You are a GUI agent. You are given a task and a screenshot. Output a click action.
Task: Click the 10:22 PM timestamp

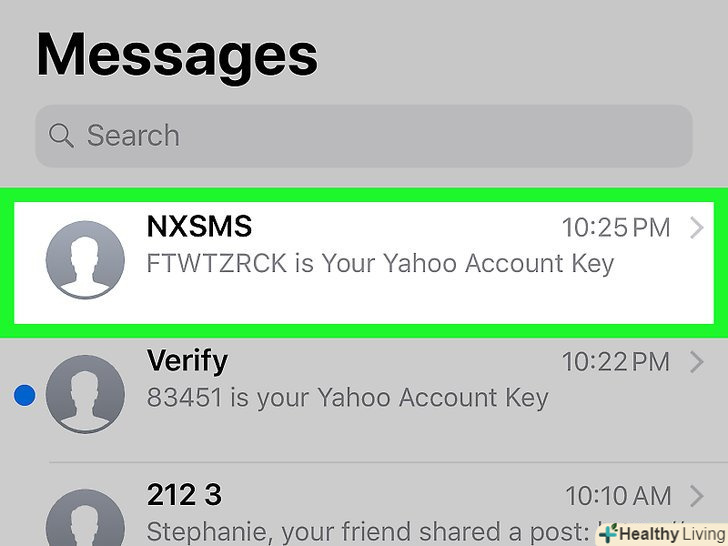point(616,361)
